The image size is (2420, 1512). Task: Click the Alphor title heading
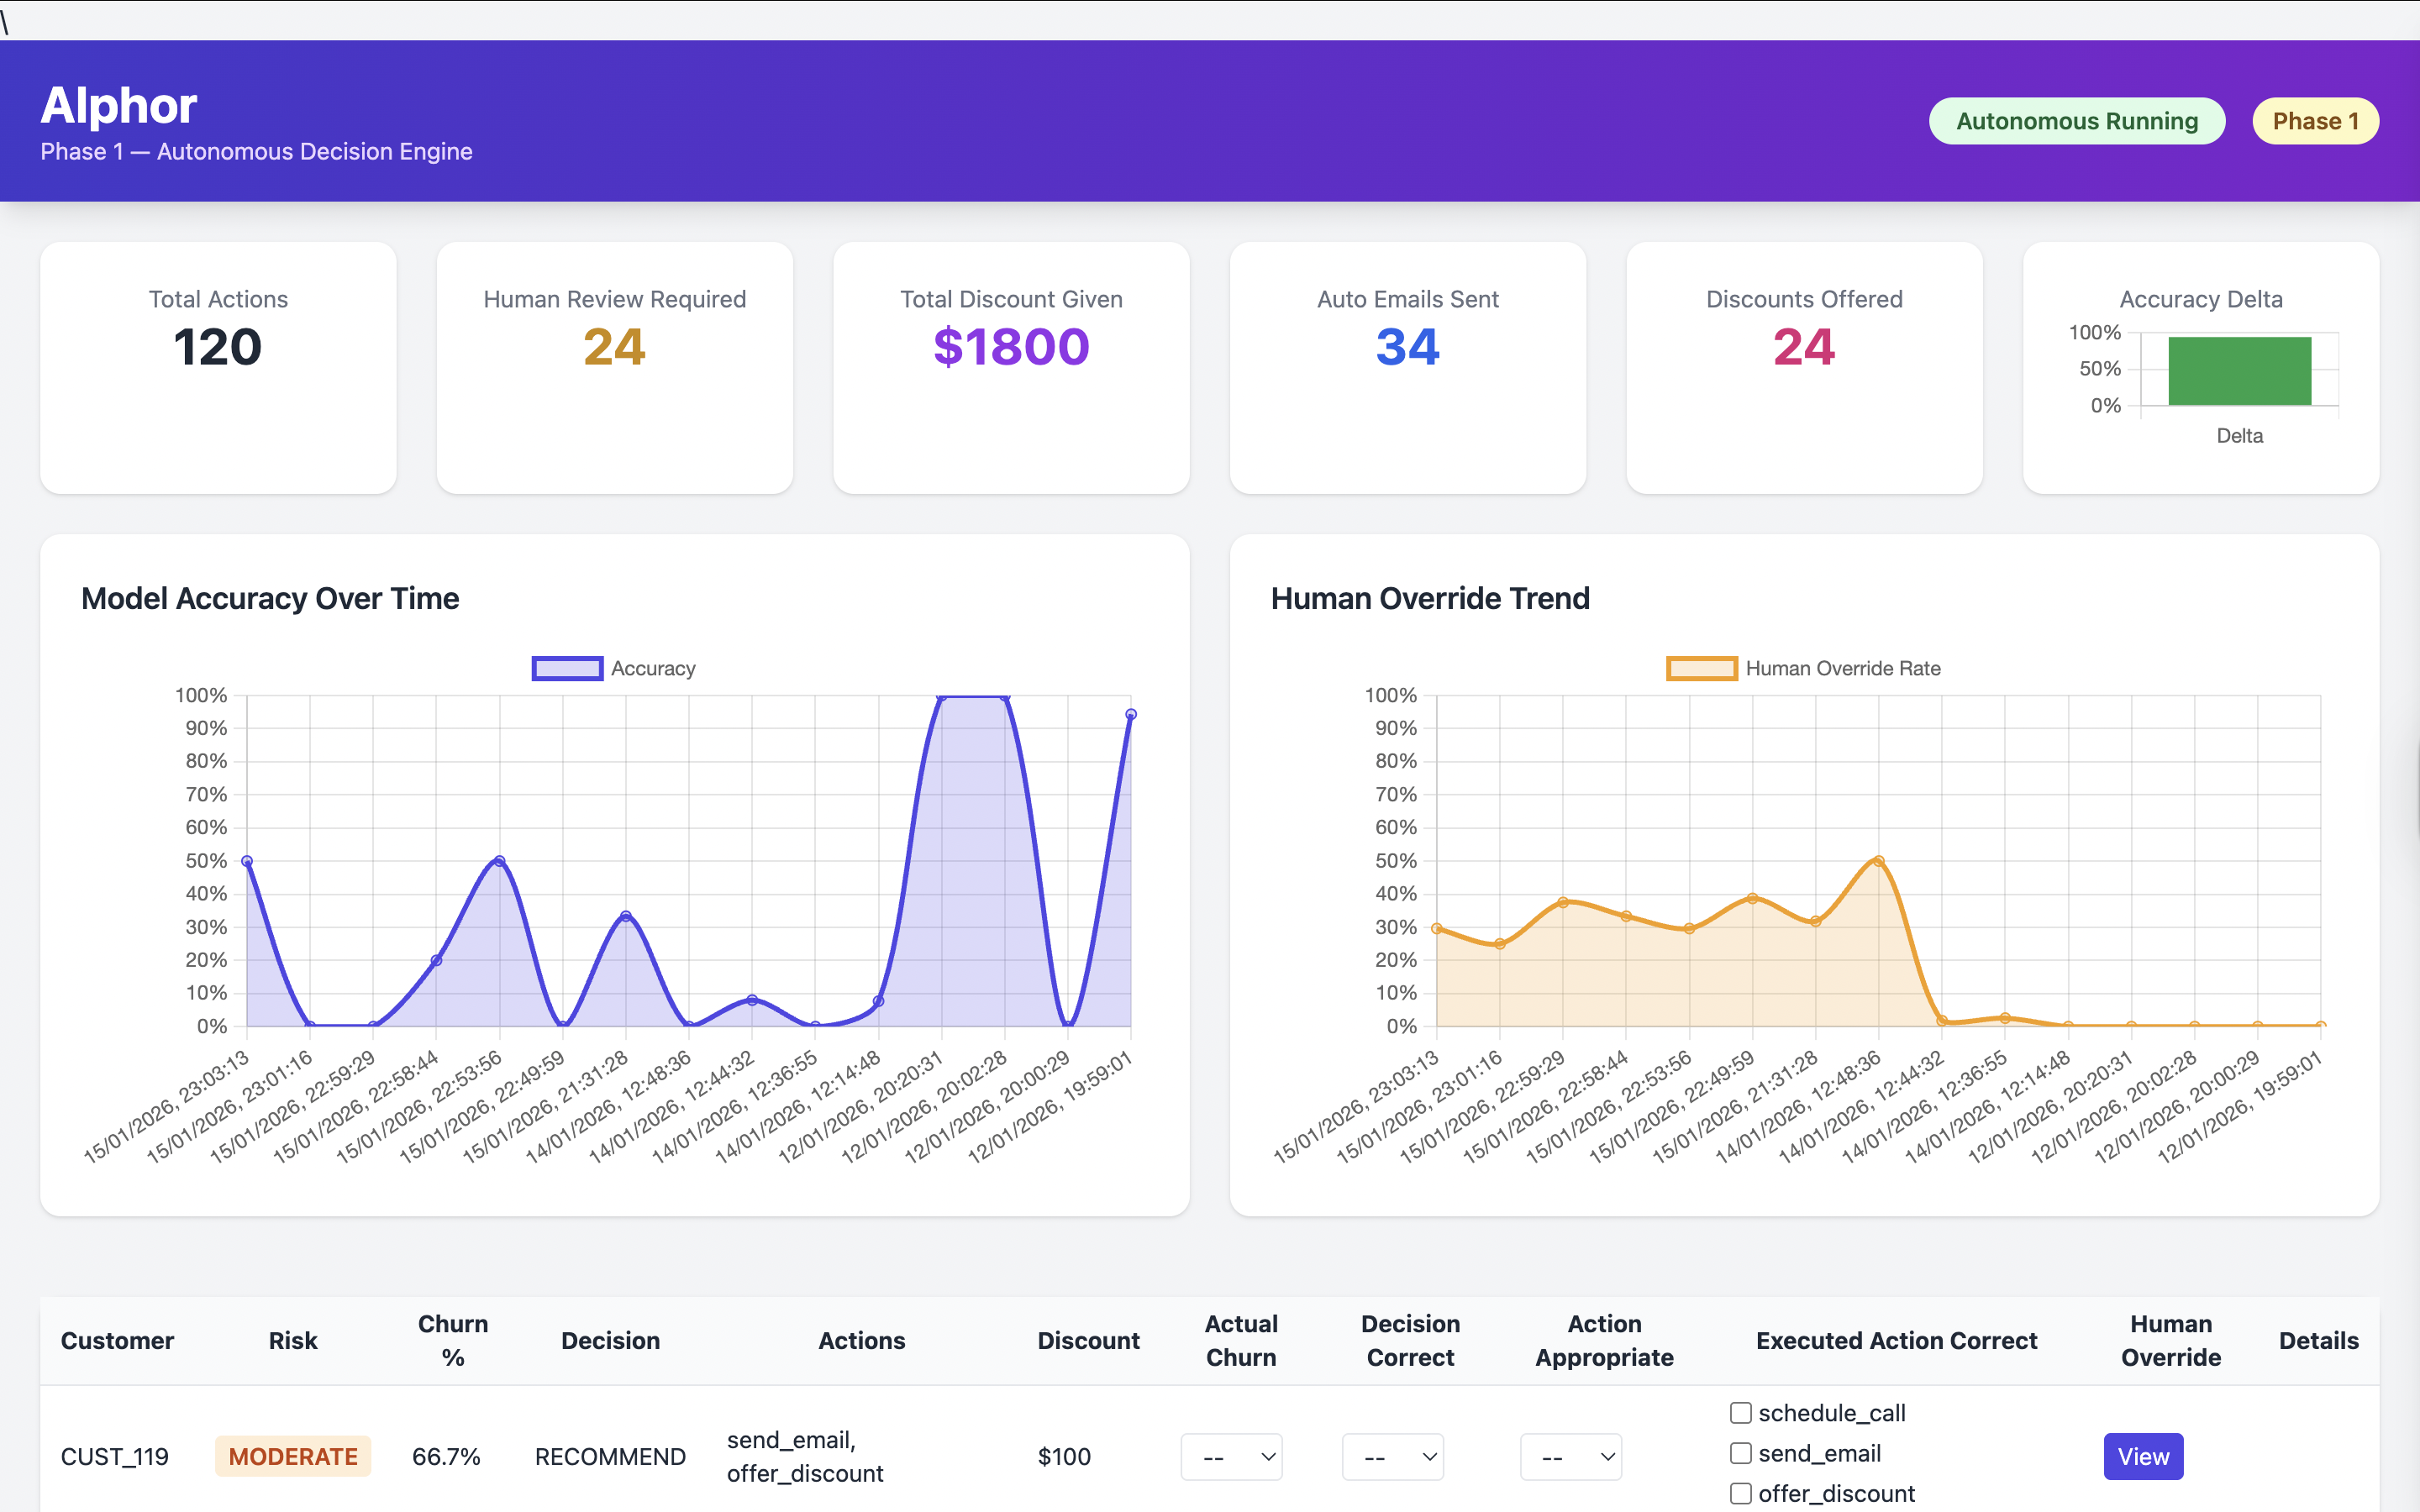click(x=119, y=105)
